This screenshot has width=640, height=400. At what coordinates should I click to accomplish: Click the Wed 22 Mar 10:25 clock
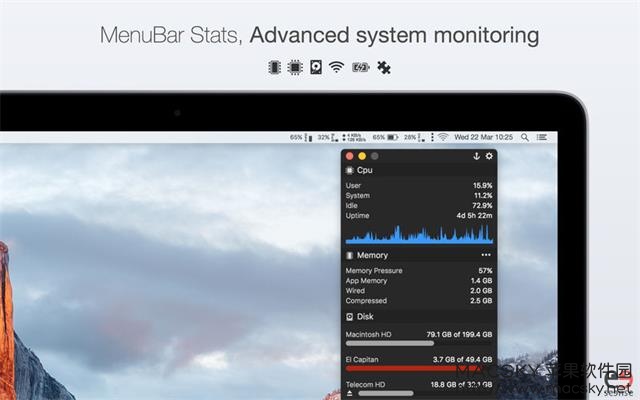pos(483,137)
